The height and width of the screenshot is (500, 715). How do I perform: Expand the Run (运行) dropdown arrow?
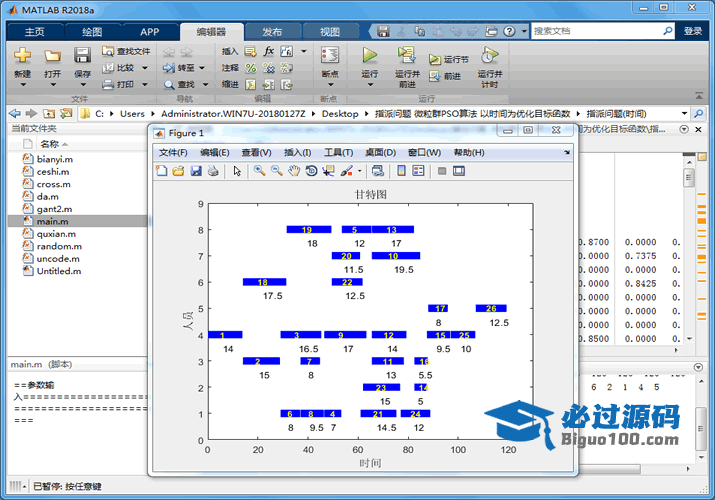(370, 85)
